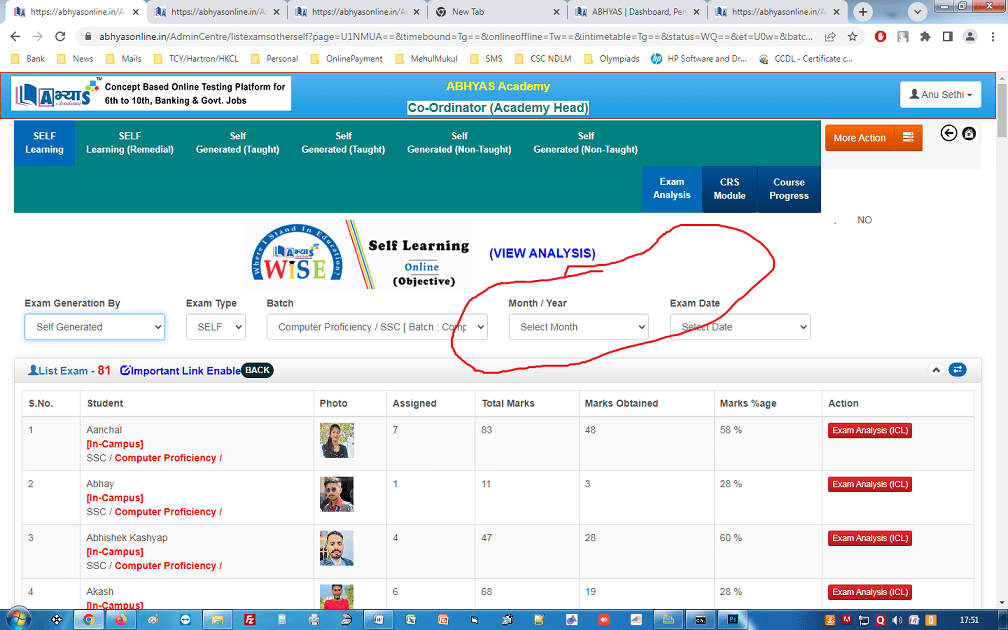Open the Exam Type SELF dropdown
Image resolution: width=1008 pixels, height=630 pixels.
pyautogui.click(x=215, y=327)
